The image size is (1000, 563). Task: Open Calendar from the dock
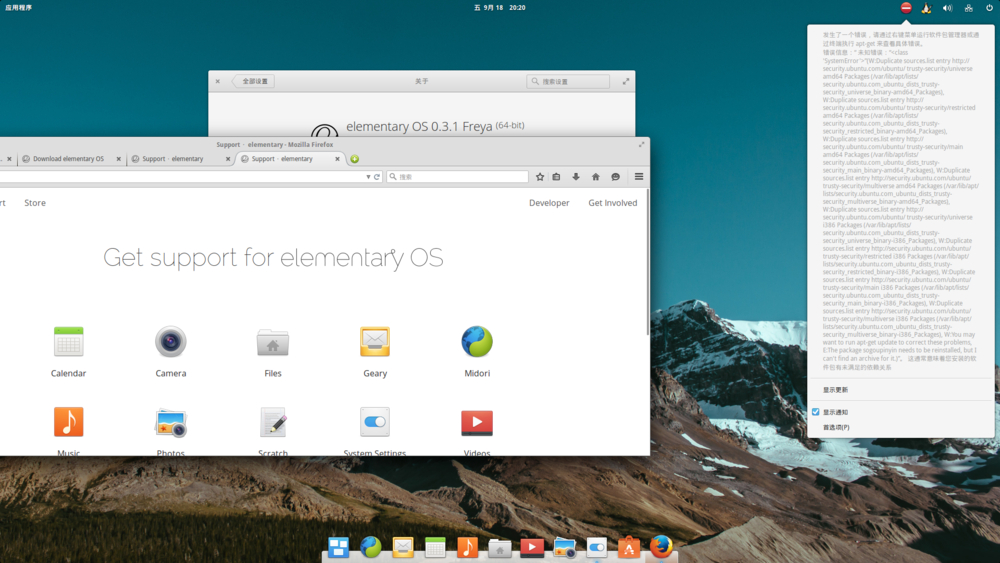tap(435, 547)
